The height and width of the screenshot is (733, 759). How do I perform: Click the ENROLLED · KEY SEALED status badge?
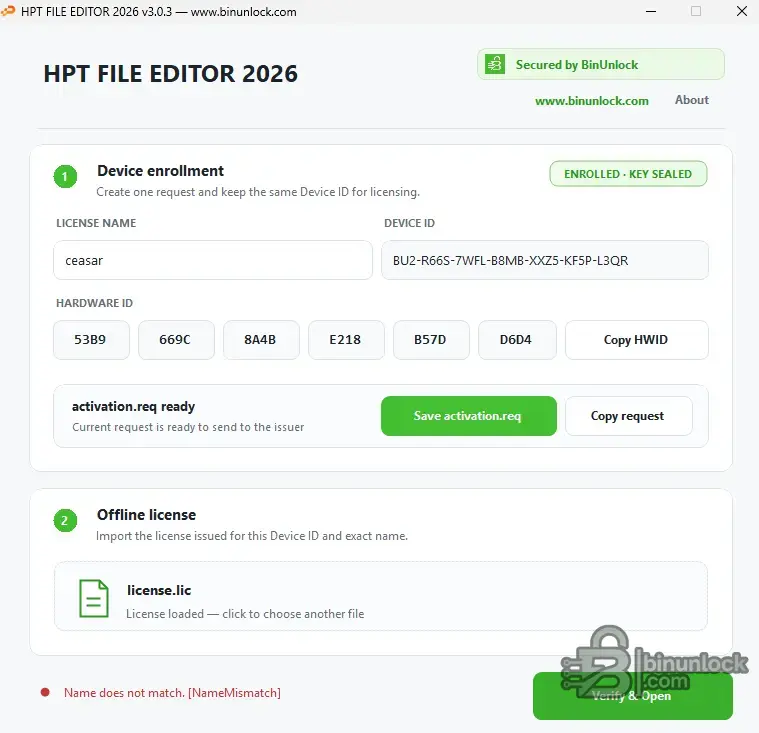point(628,174)
